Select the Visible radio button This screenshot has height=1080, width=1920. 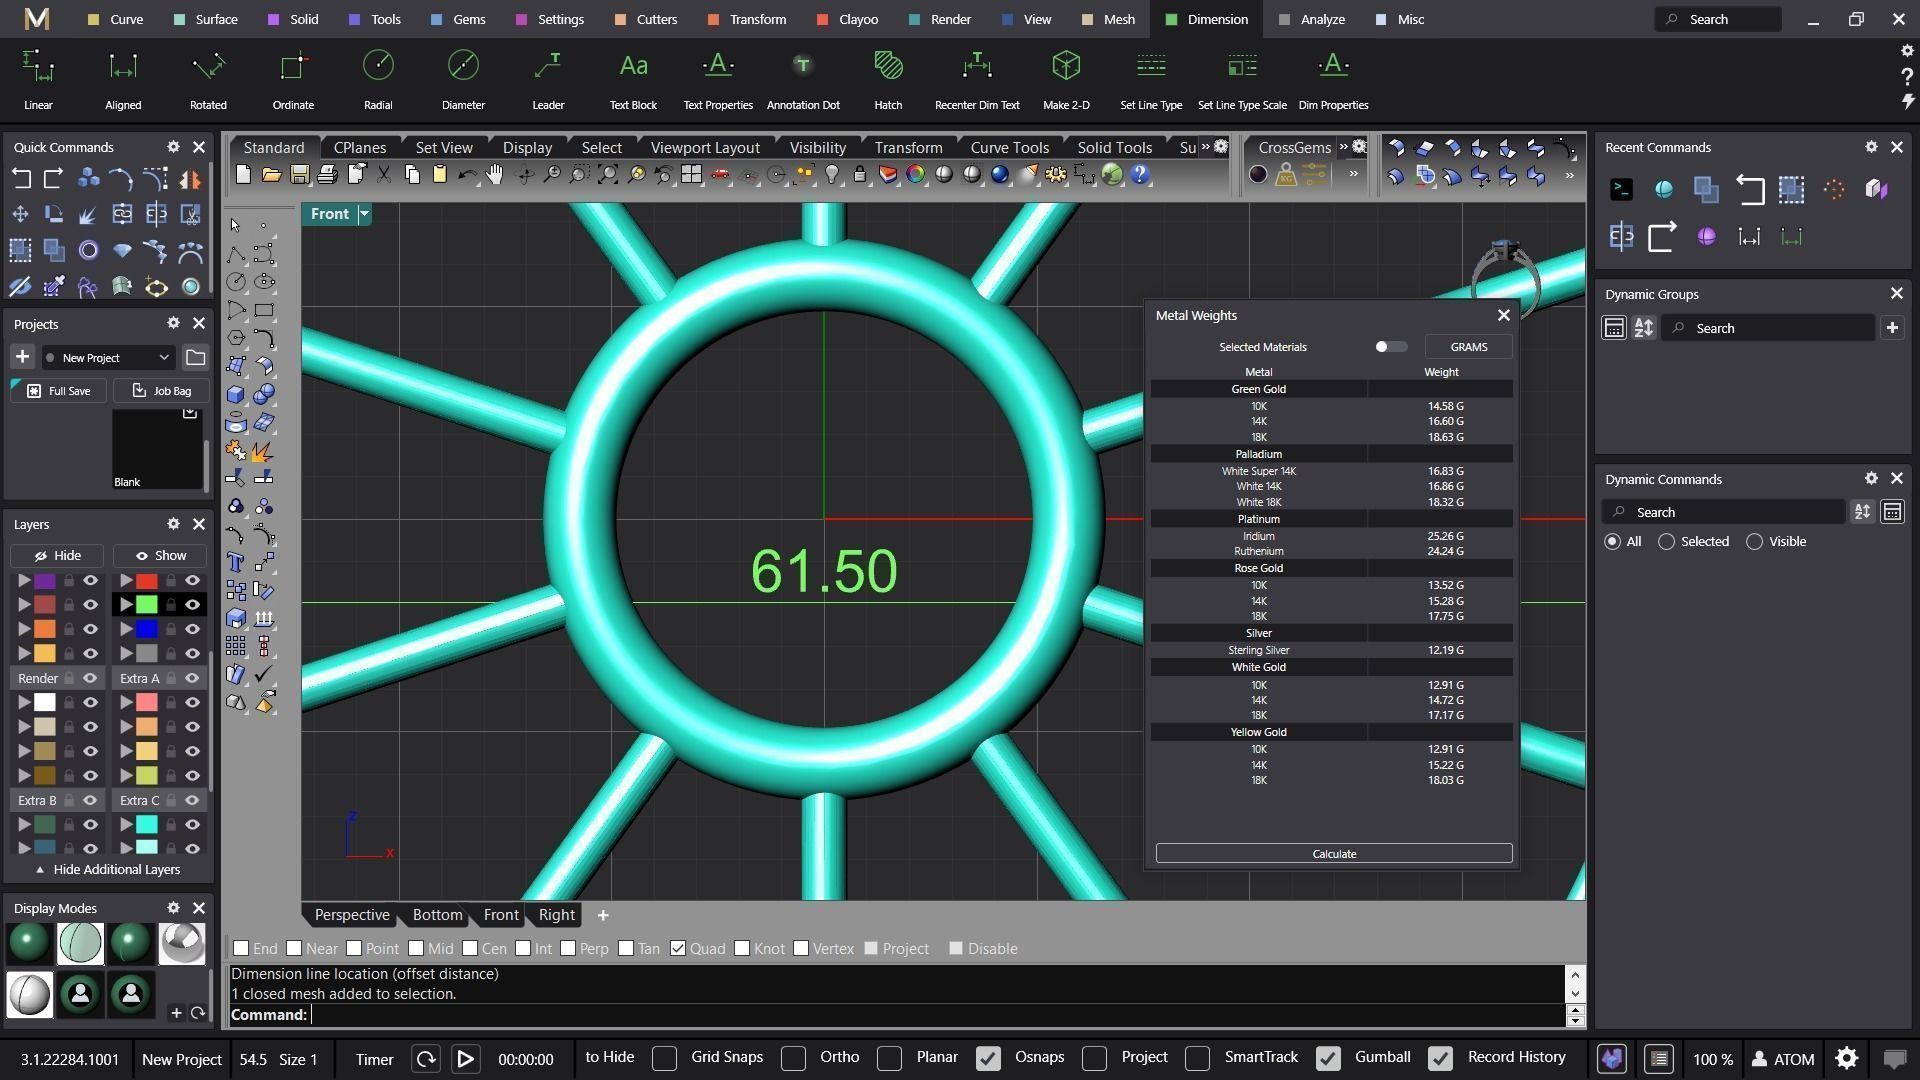tap(1755, 542)
